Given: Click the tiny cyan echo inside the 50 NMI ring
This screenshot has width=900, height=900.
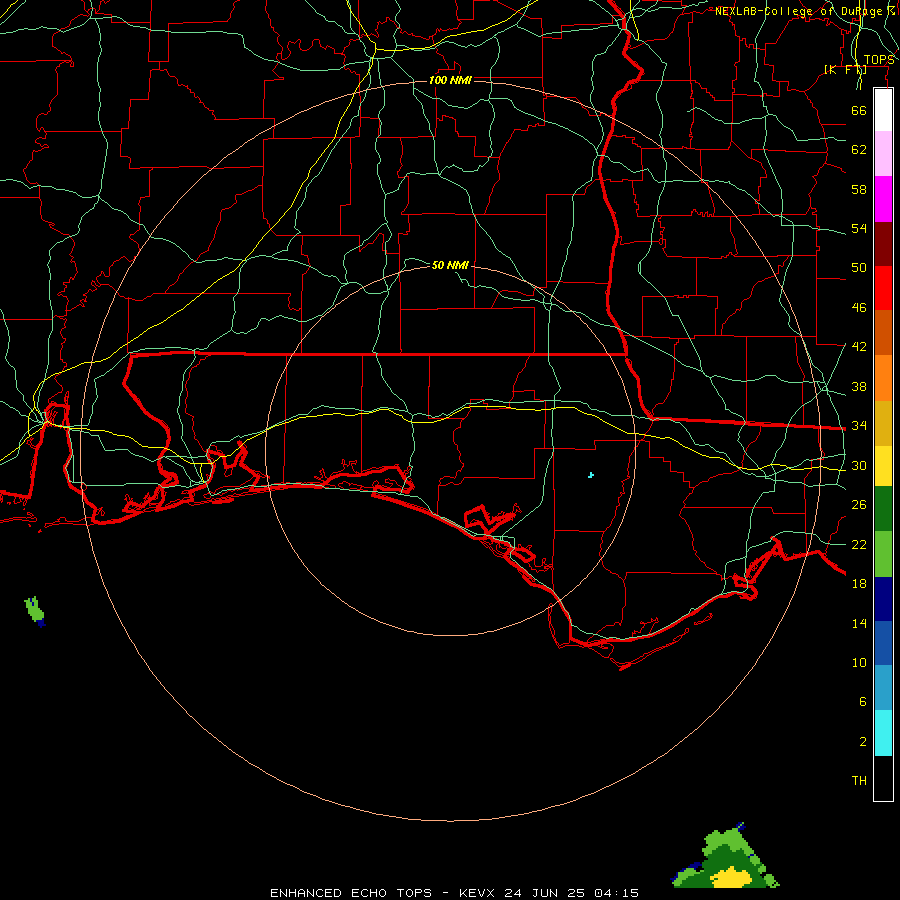Looking at the screenshot, I should pos(591,475).
